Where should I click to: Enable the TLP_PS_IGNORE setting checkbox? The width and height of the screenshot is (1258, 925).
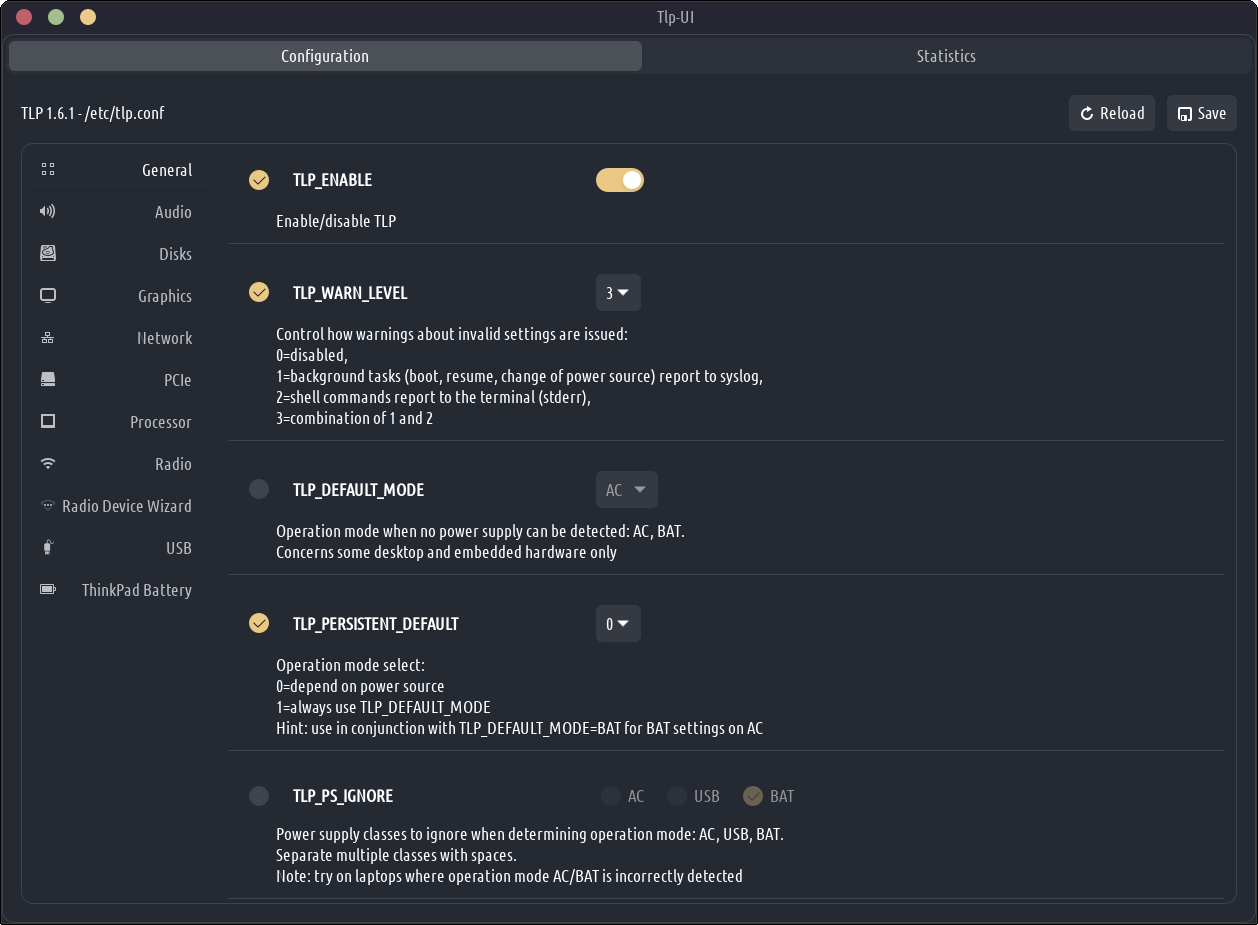(259, 796)
